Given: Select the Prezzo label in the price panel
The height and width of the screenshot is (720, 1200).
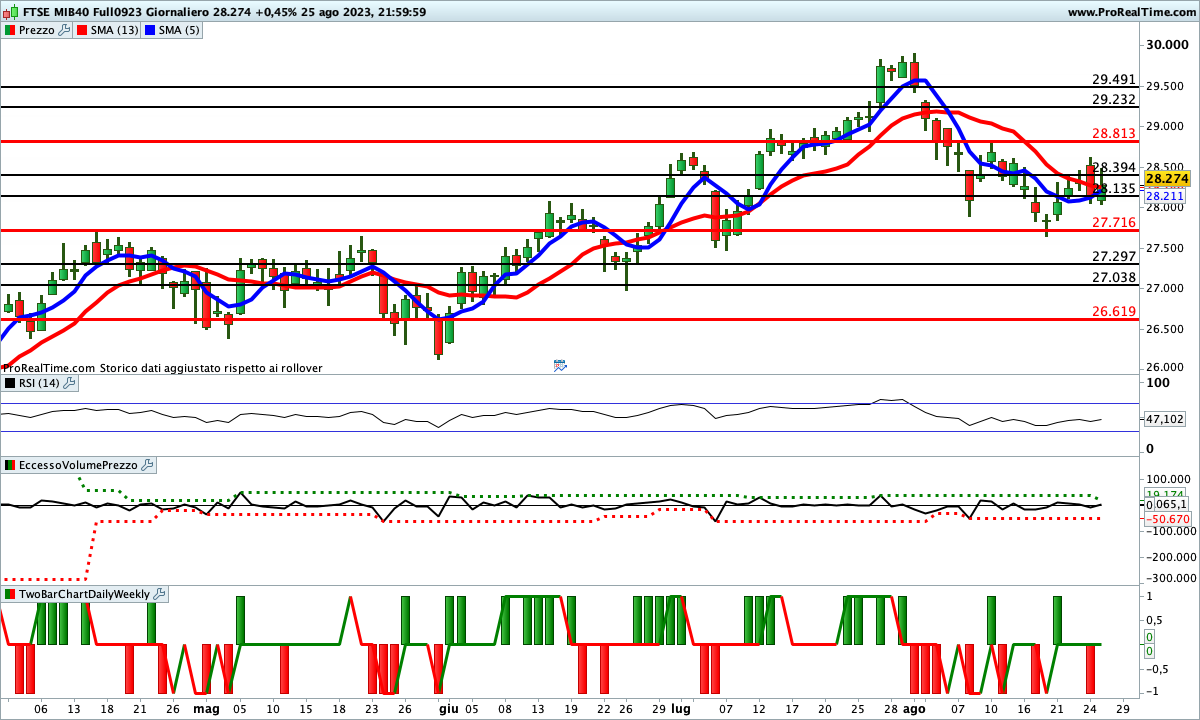Looking at the screenshot, I should pos(37,30).
